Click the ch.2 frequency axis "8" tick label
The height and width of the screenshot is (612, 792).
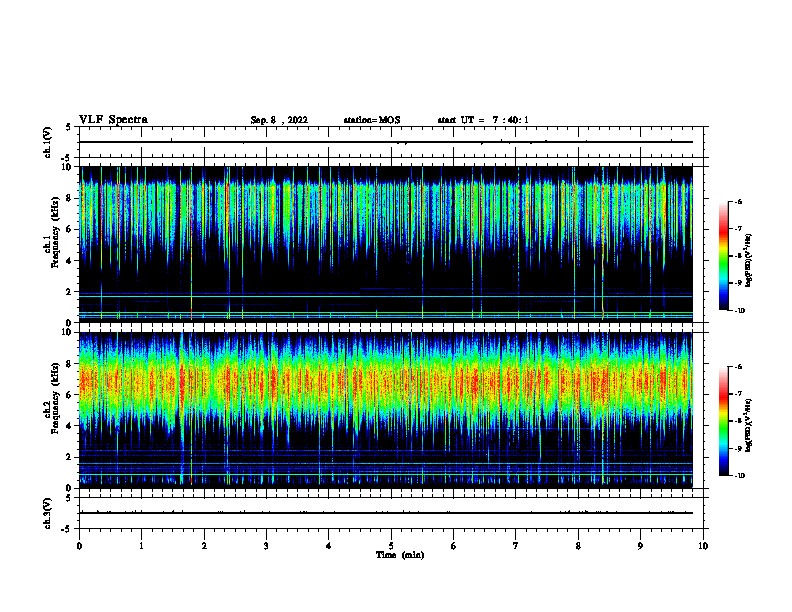coord(70,364)
